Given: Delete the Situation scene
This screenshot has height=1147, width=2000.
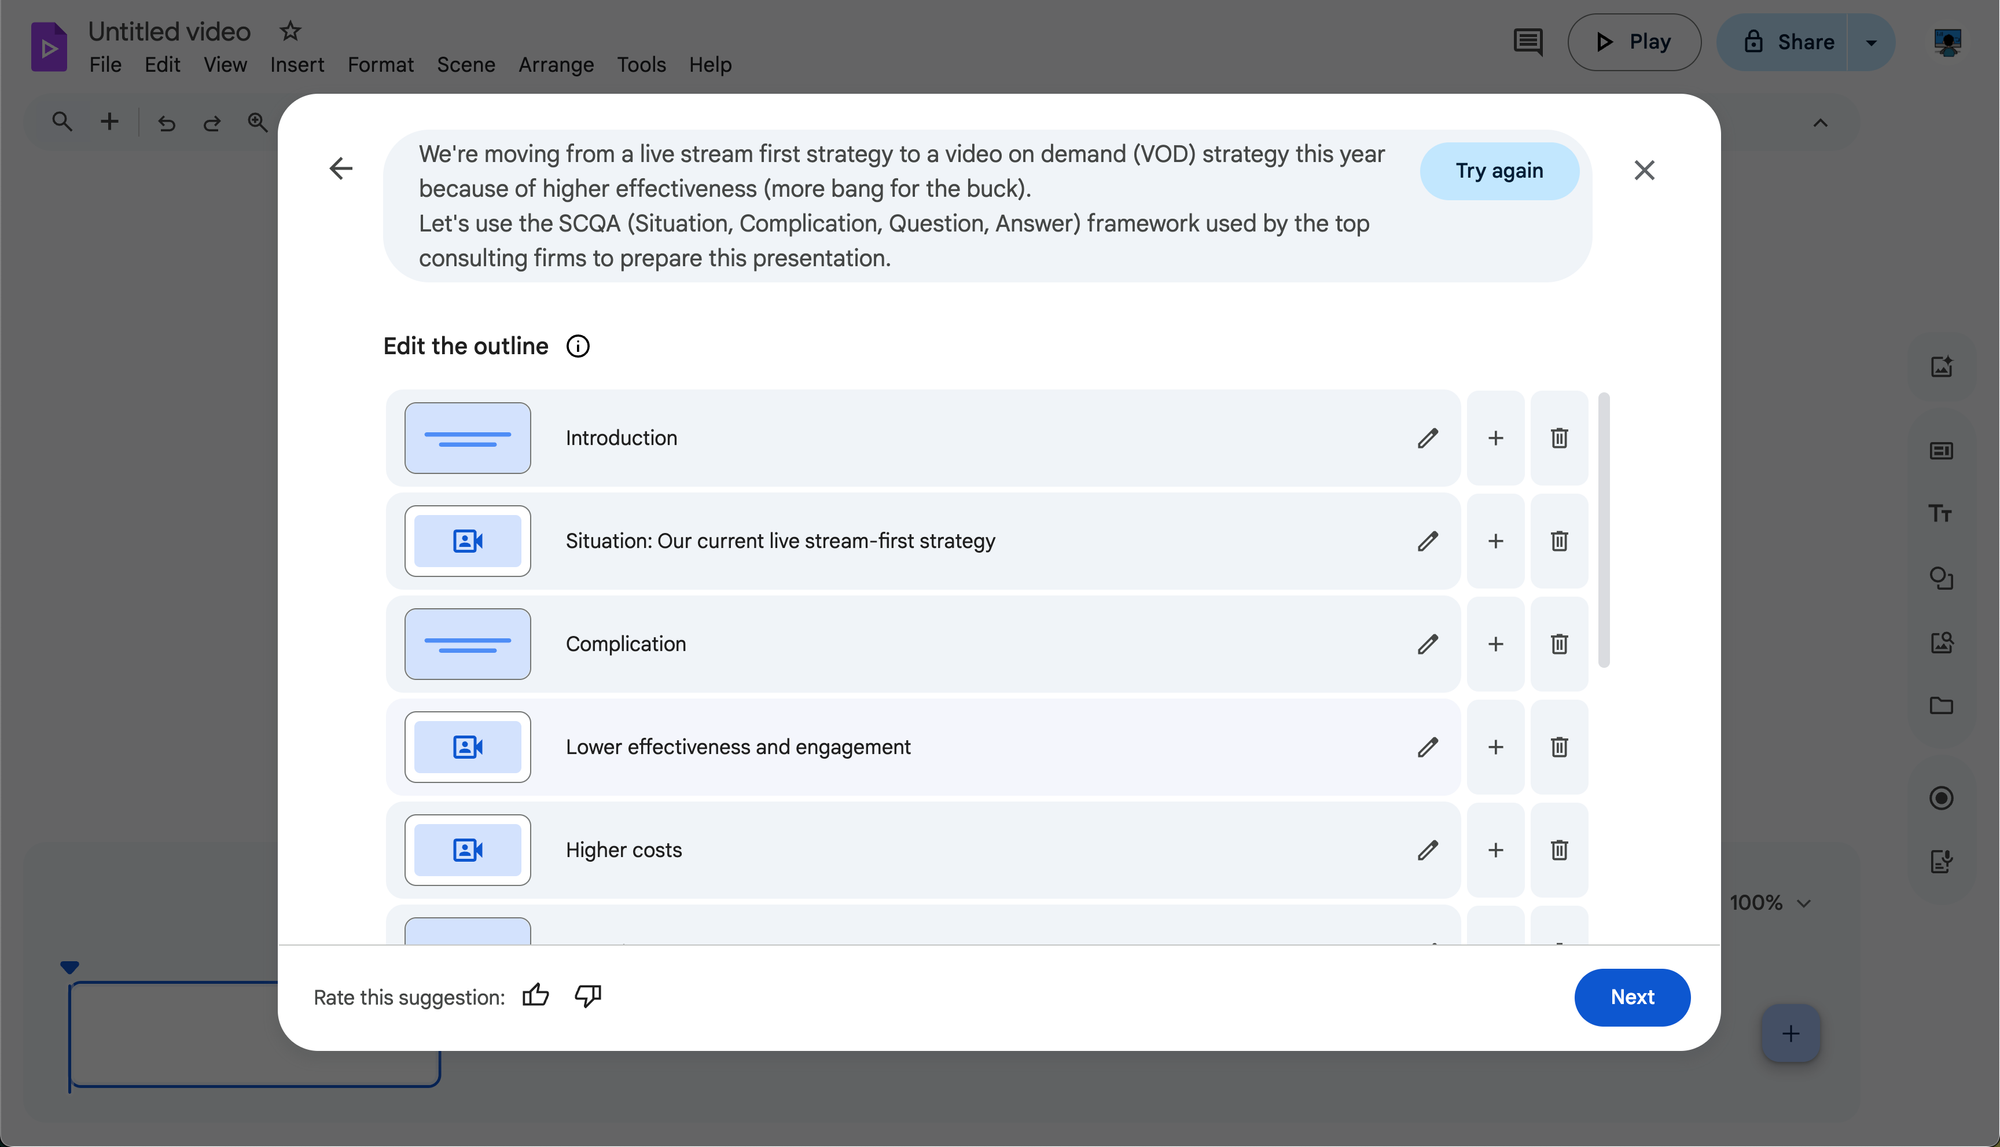Looking at the screenshot, I should click(x=1559, y=541).
